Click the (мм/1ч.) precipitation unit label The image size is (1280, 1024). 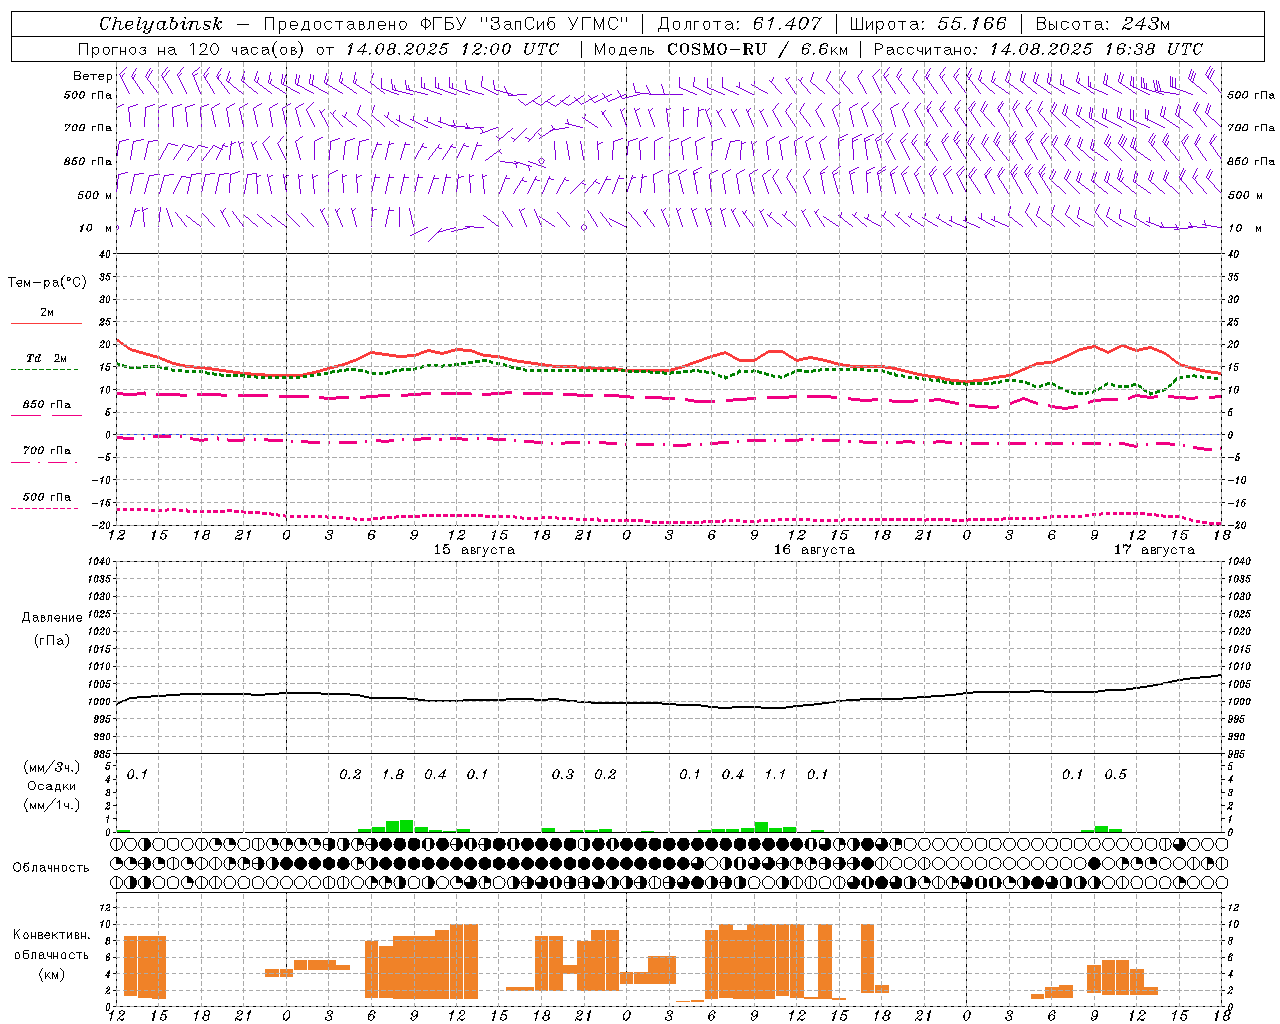point(51,805)
